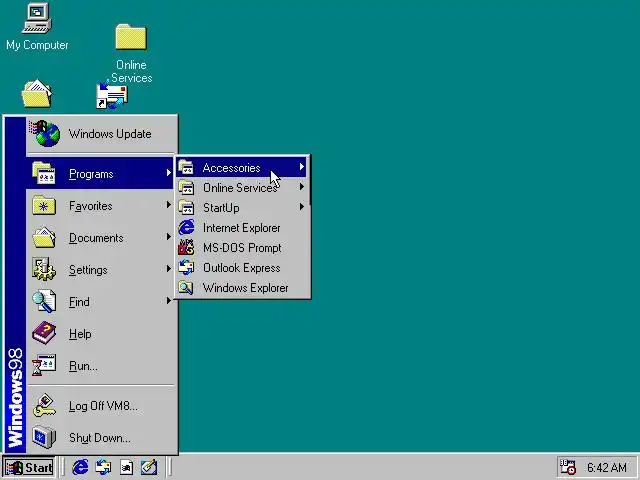The width and height of the screenshot is (640, 480).
Task: Click the StartUp folder icon
Action: click(186, 207)
